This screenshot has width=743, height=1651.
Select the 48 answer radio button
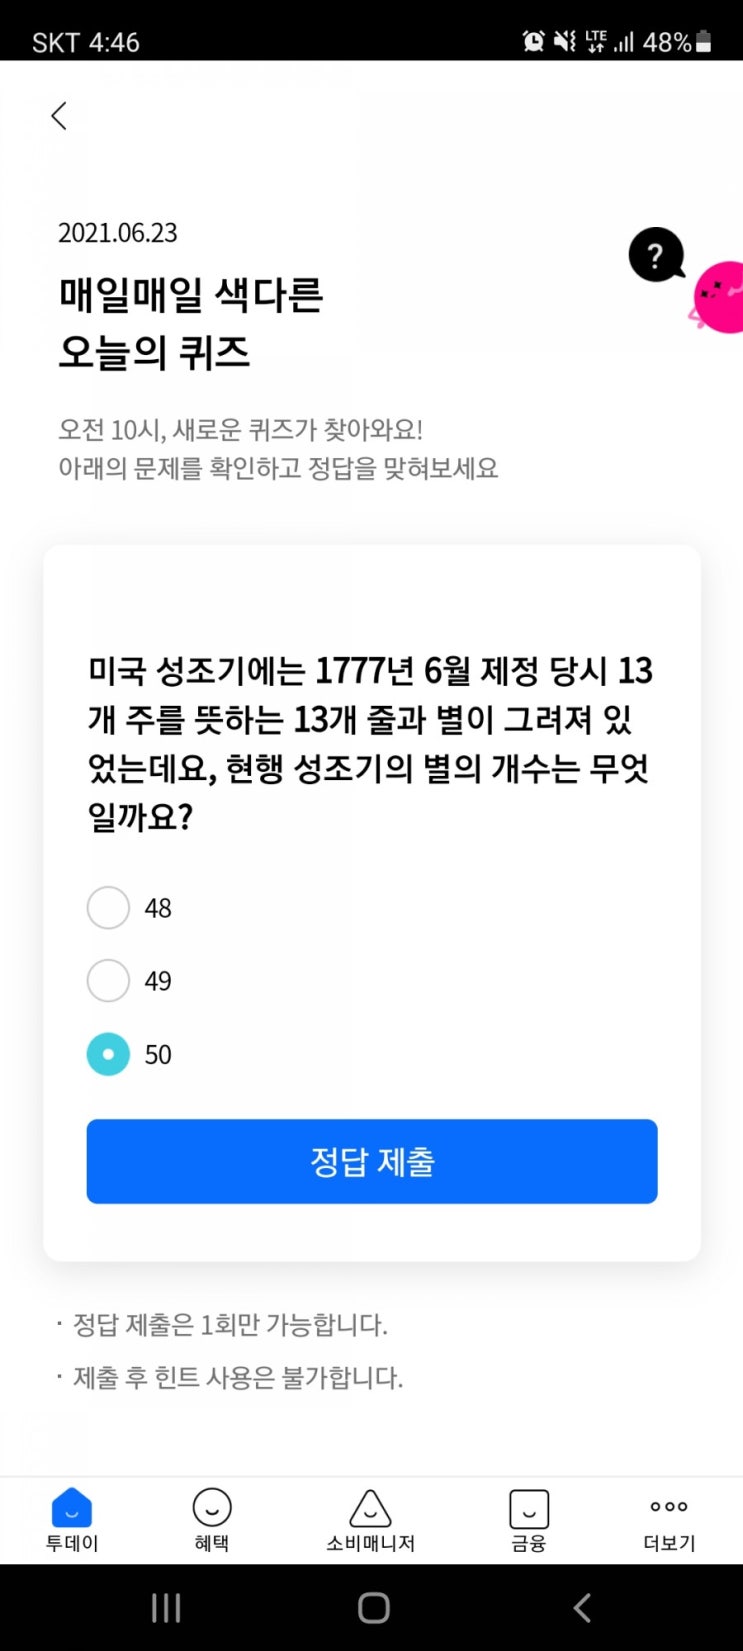pyautogui.click(x=108, y=908)
